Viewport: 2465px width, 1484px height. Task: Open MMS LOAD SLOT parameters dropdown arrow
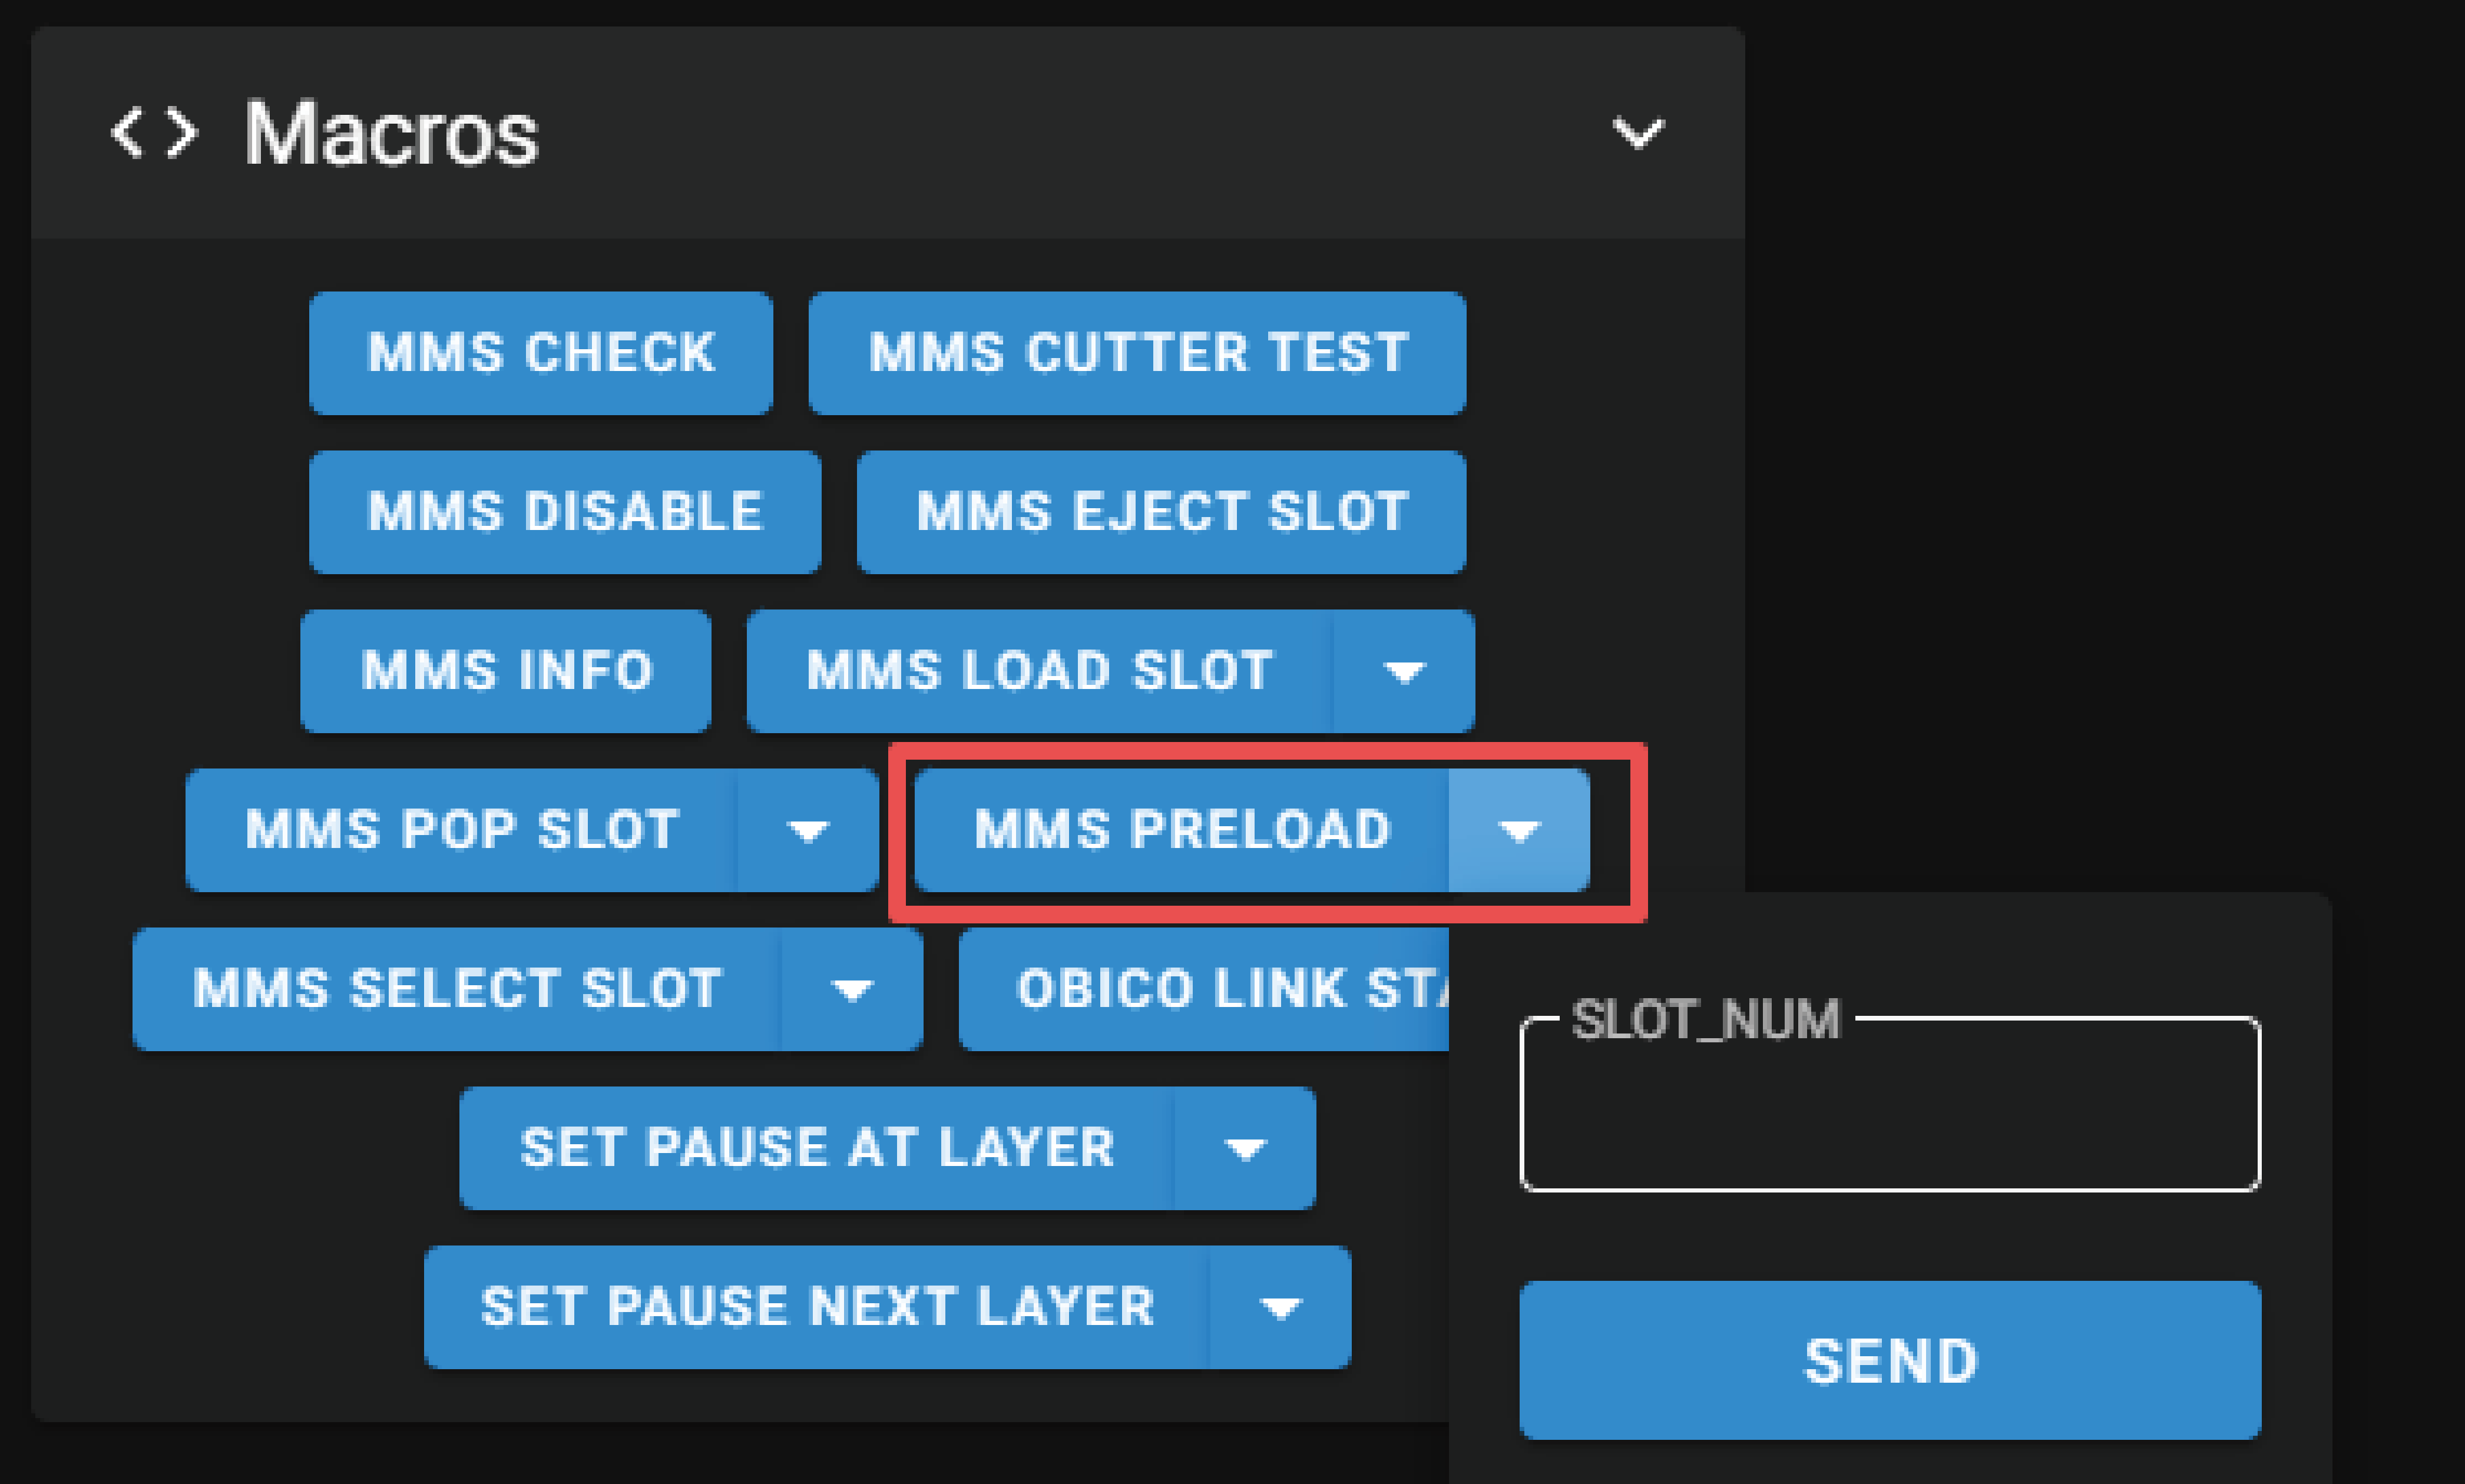1404,671
